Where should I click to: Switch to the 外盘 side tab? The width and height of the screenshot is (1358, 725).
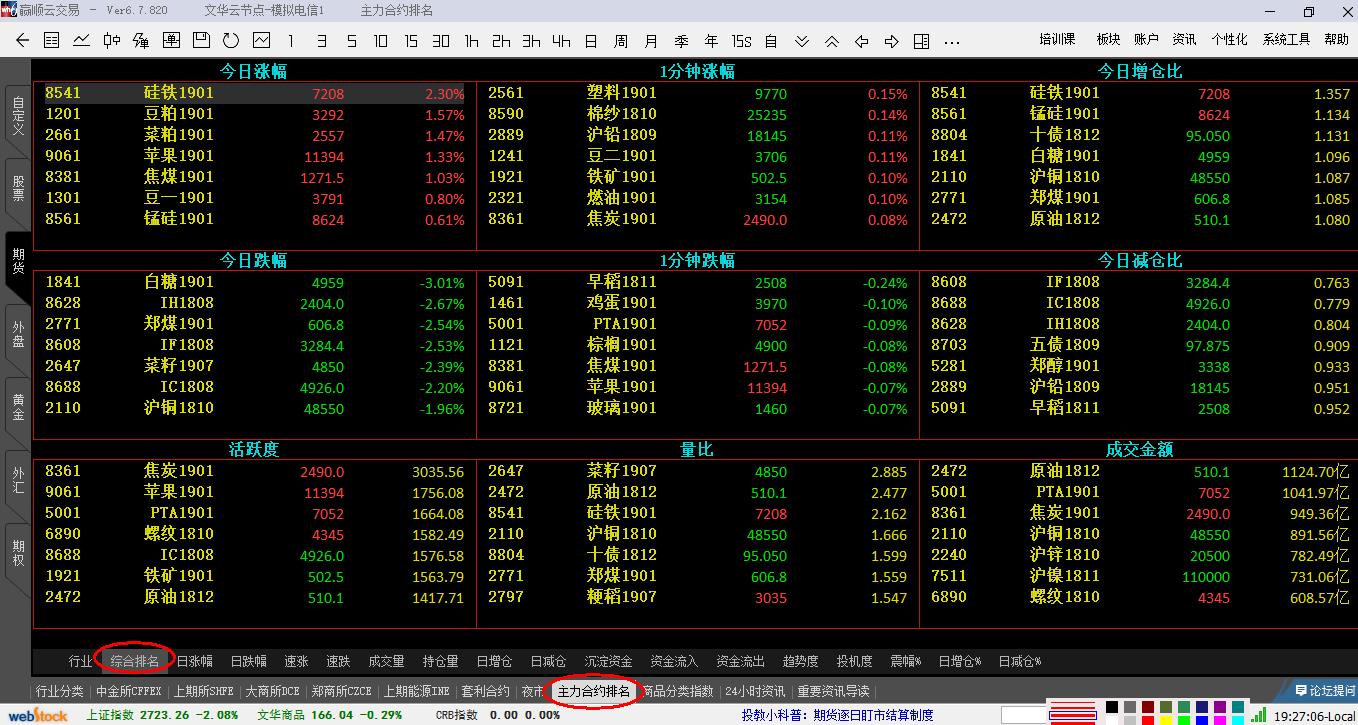(17, 334)
